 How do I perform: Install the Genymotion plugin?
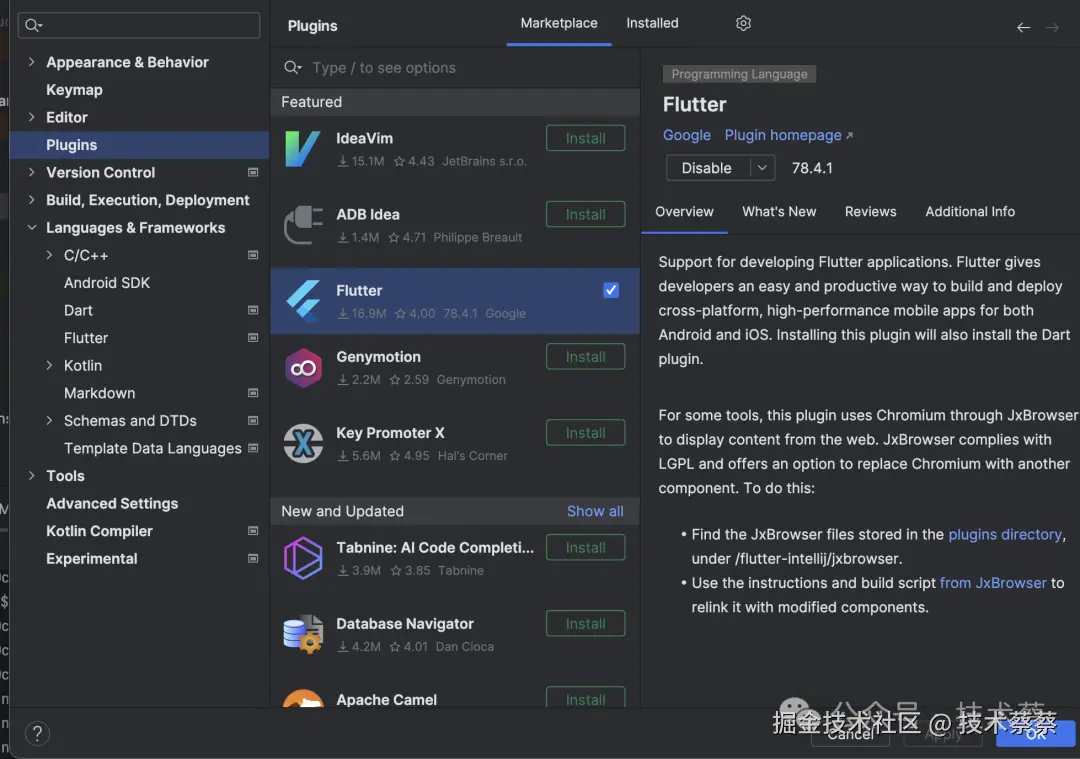click(x=585, y=357)
